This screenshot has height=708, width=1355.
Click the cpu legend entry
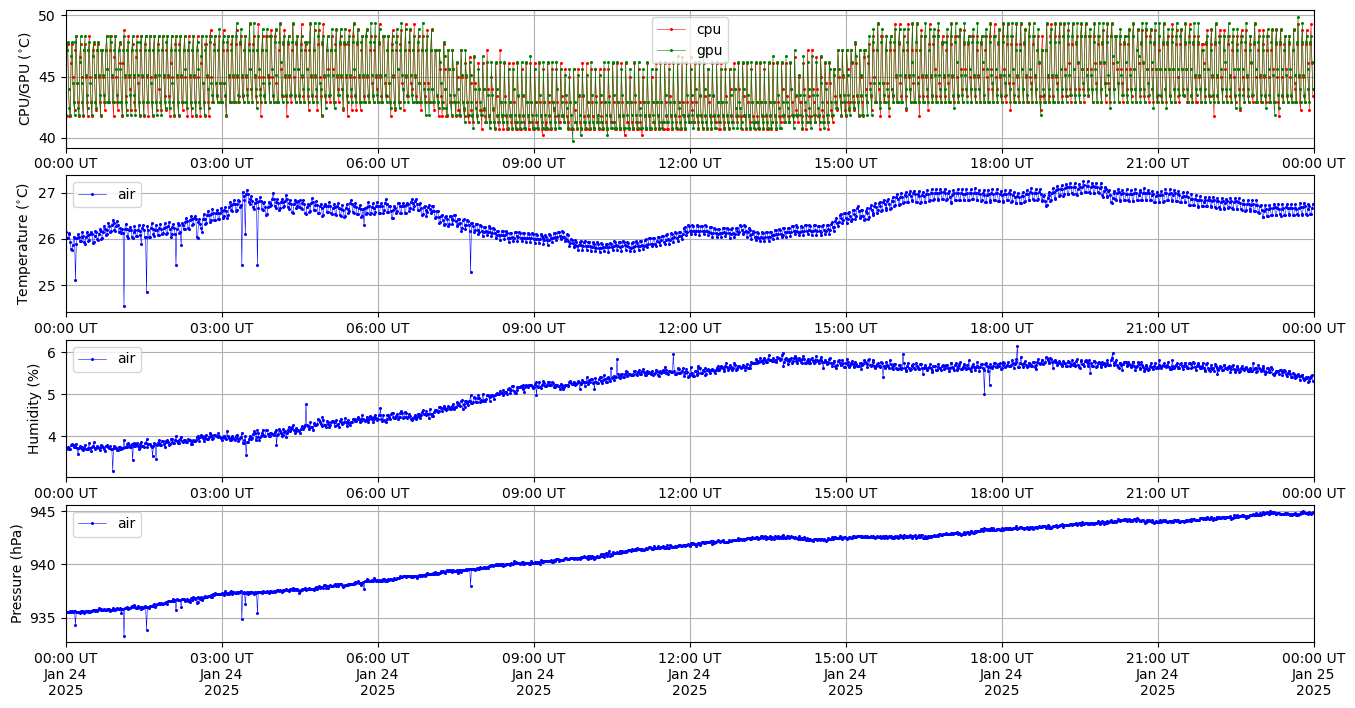[690, 29]
